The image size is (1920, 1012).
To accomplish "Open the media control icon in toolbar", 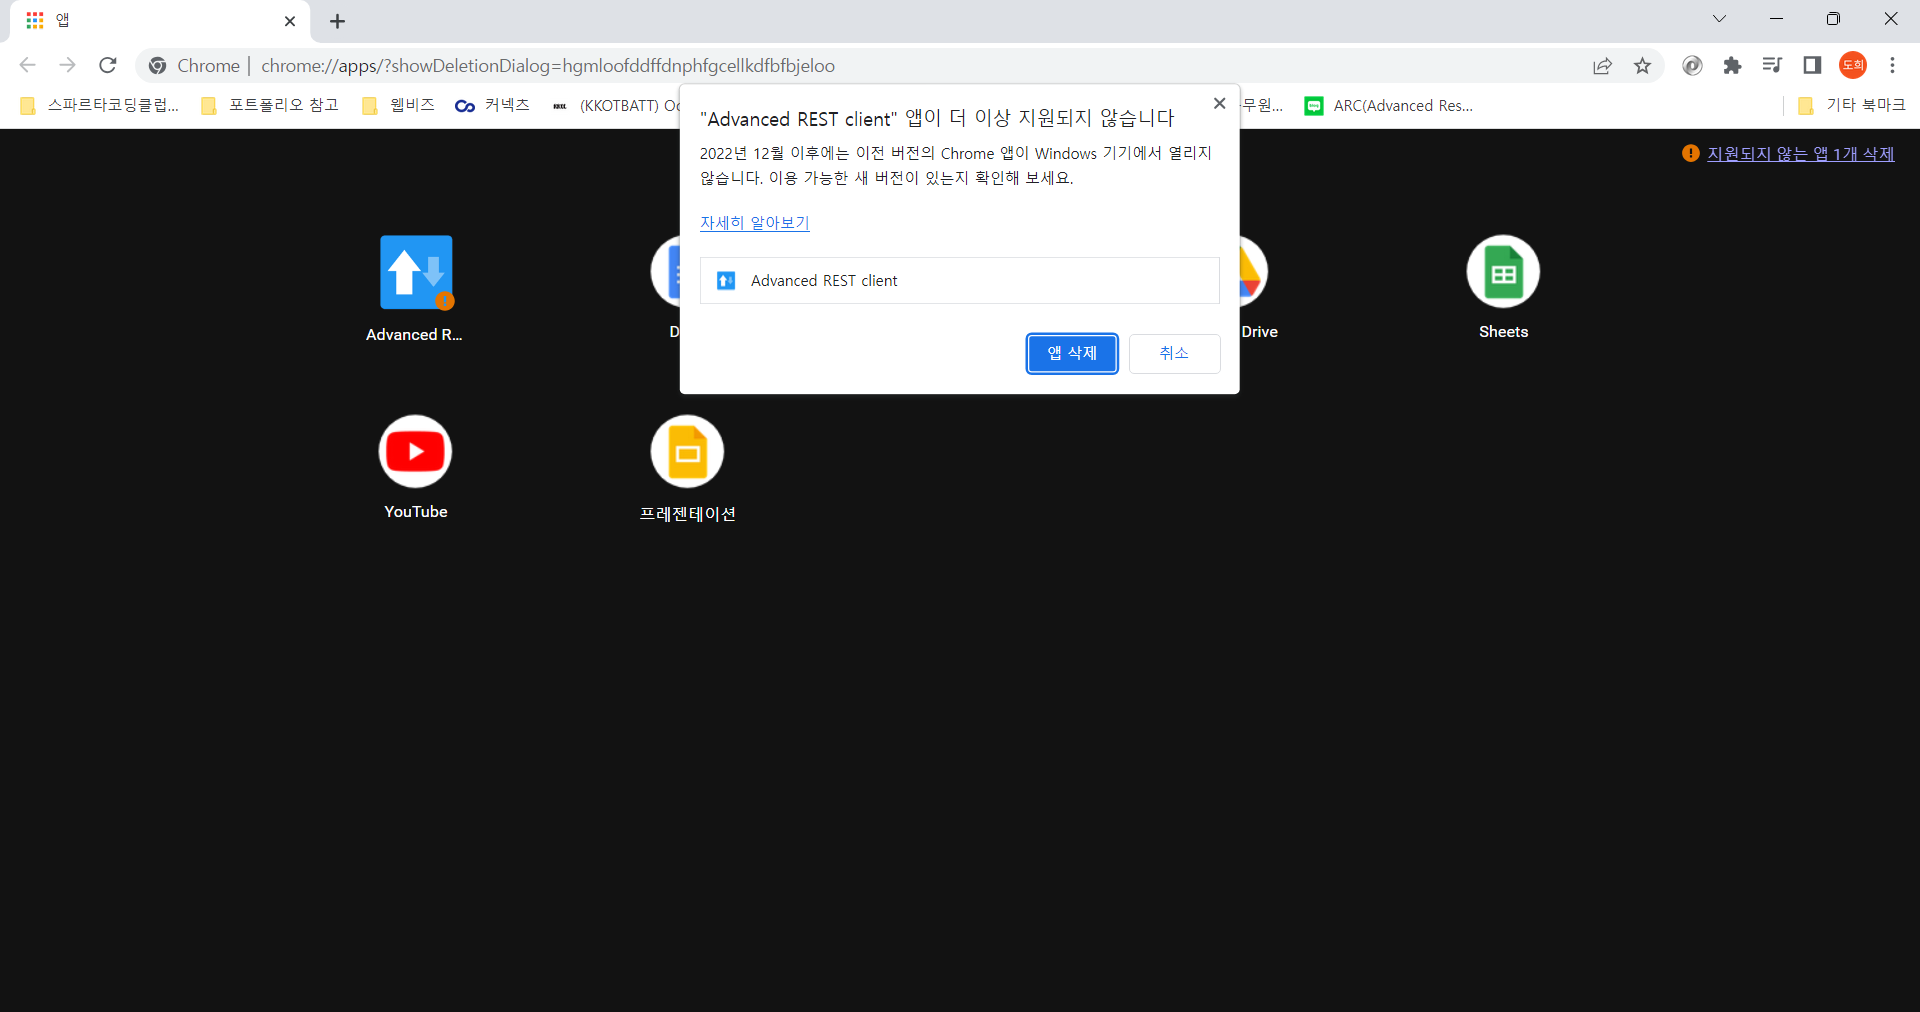I will (1772, 65).
